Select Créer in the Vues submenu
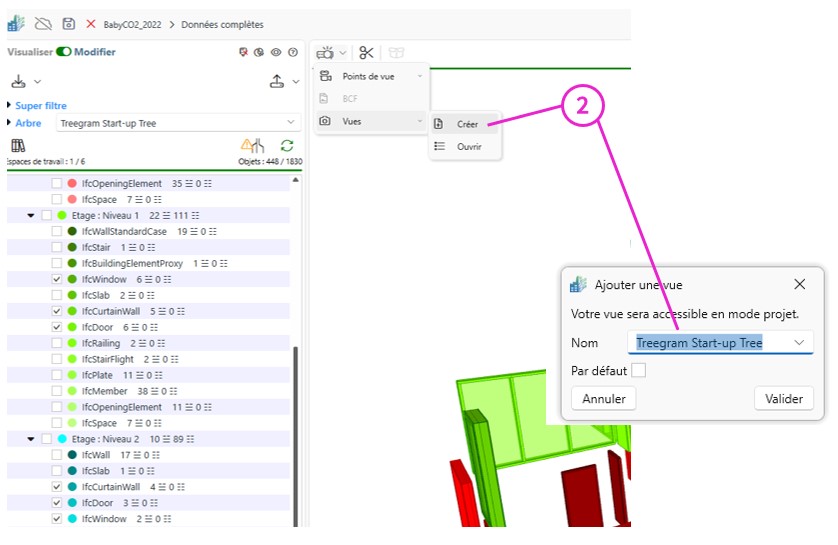 (x=466, y=124)
